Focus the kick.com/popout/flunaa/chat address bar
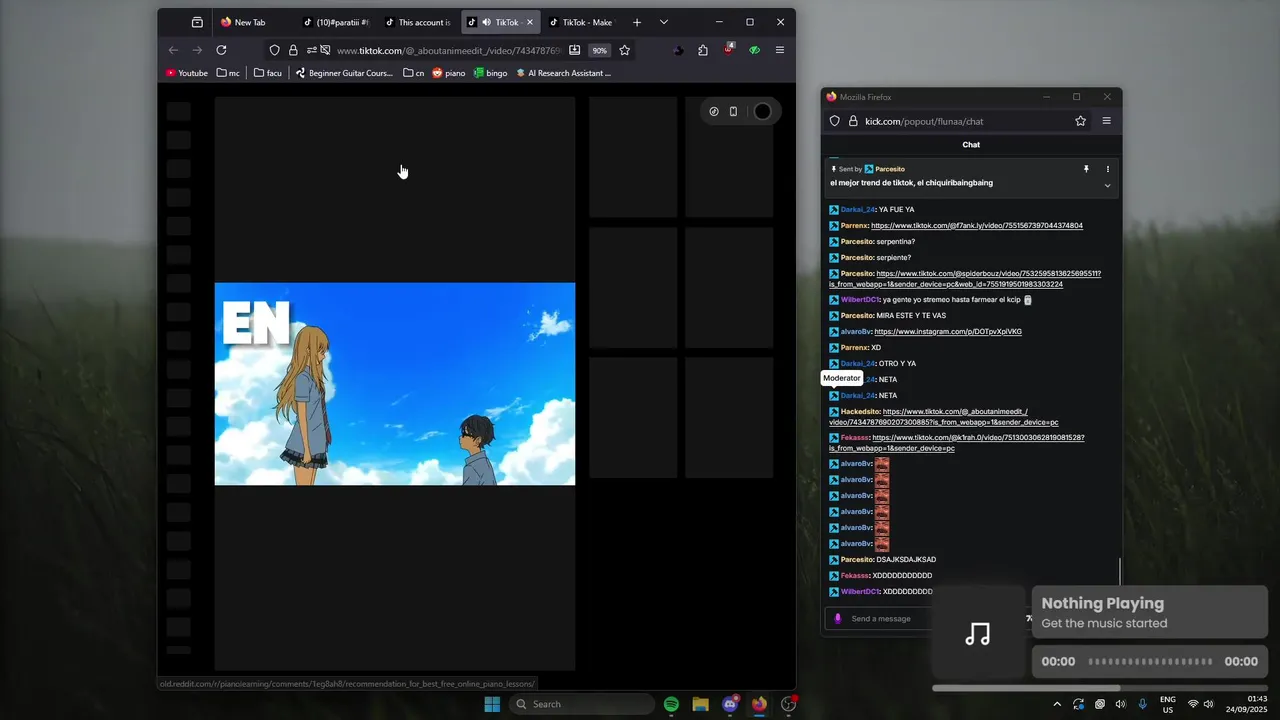Image resolution: width=1280 pixels, height=720 pixels. pos(924,121)
